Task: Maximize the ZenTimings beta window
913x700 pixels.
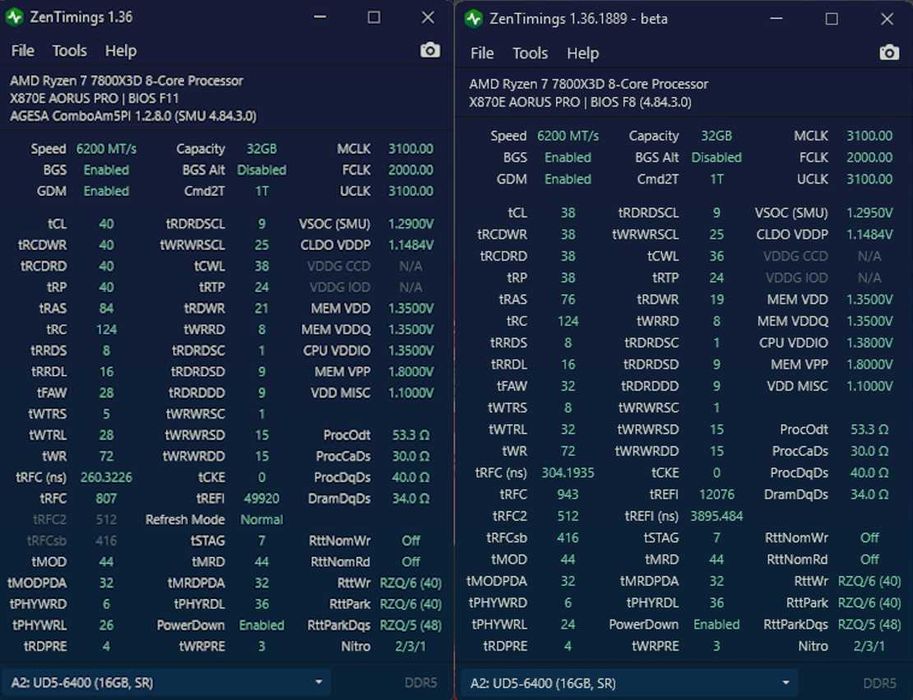Action: click(x=831, y=19)
